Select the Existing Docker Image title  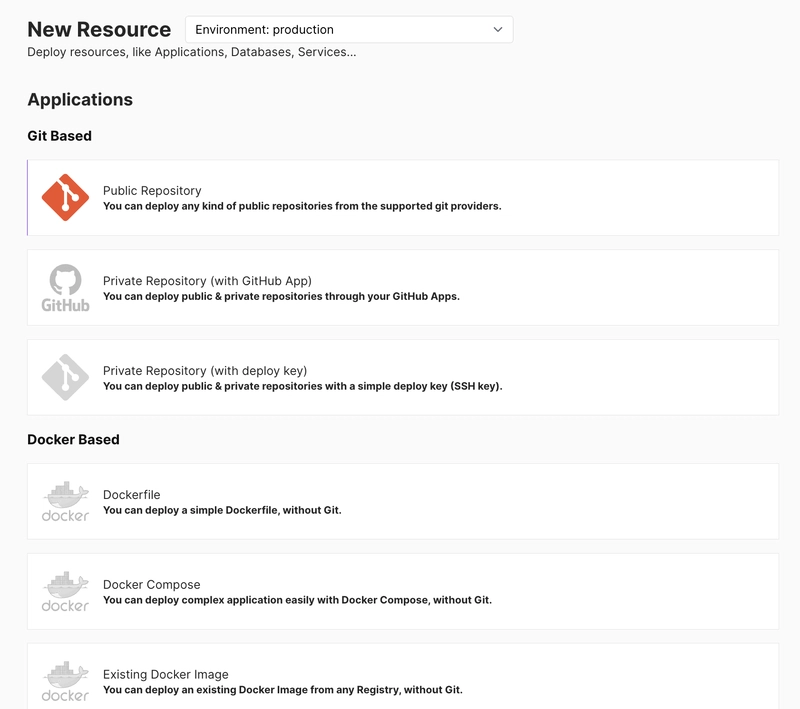(166, 674)
